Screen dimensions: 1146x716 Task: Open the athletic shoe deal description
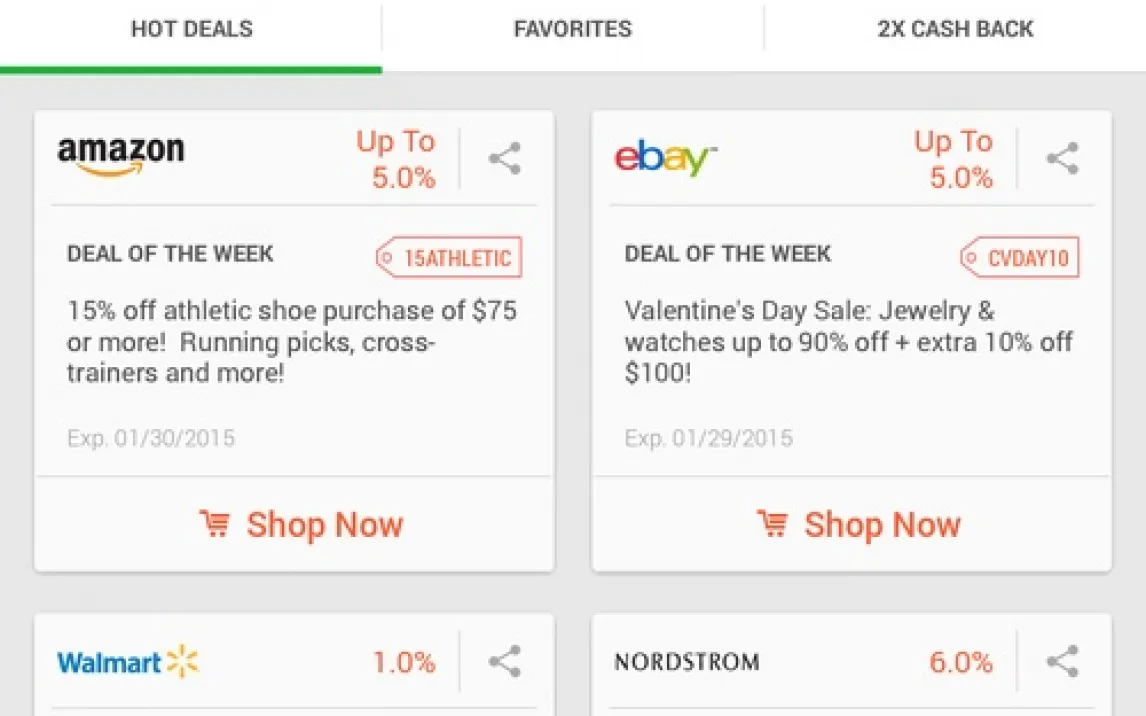pyautogui.click(x=291, y=343)
